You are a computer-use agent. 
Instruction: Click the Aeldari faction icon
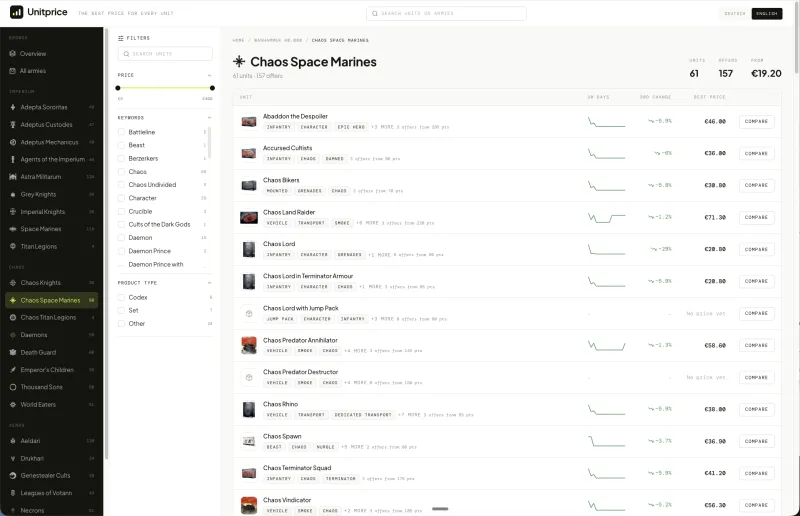(13, 440)
